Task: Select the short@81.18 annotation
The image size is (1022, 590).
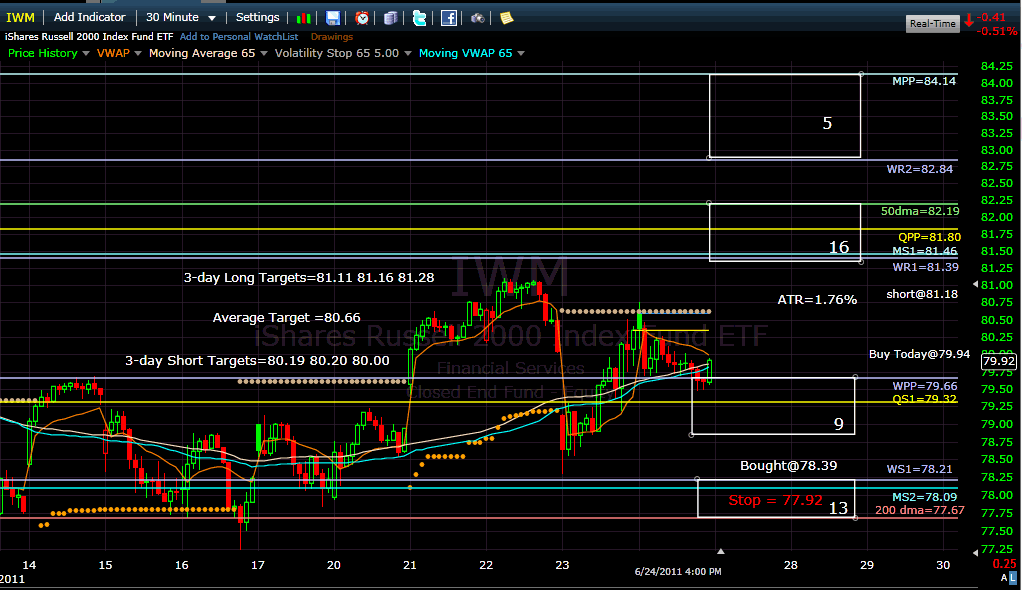Action: [x=922, y=295]
